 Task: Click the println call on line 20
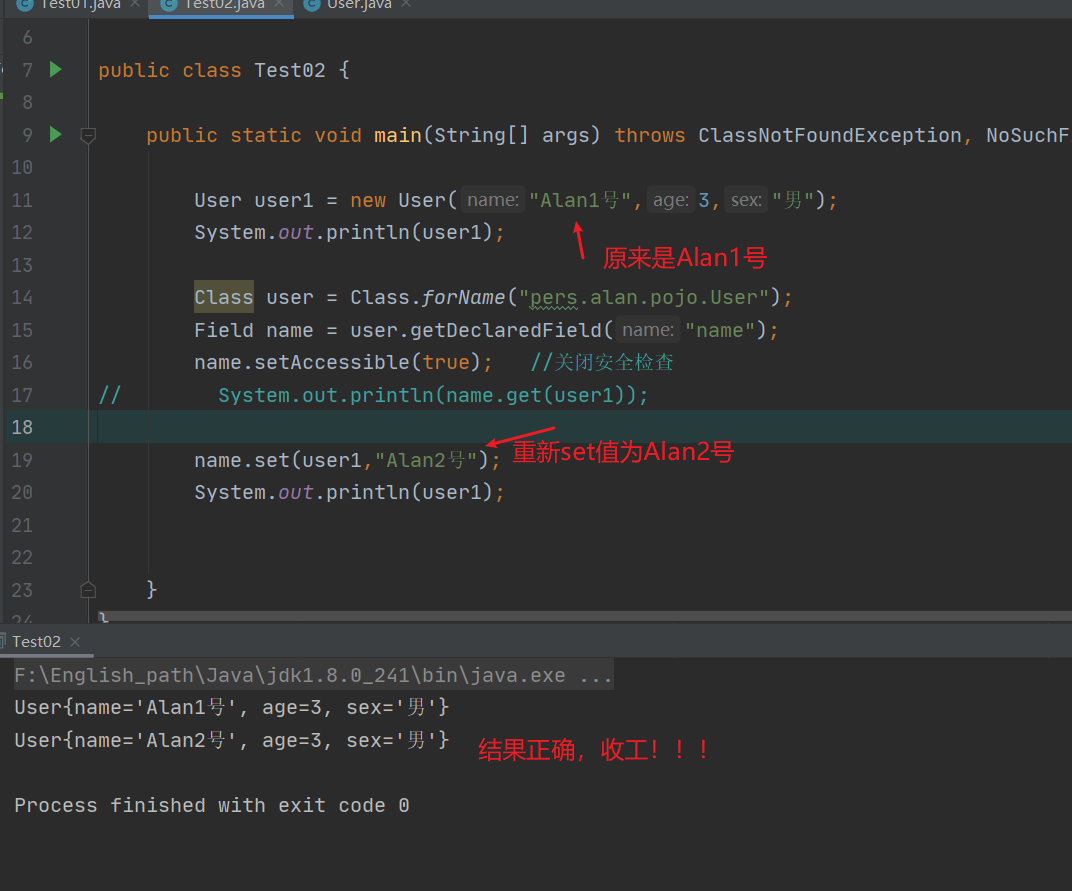click(x=368, y=492)
